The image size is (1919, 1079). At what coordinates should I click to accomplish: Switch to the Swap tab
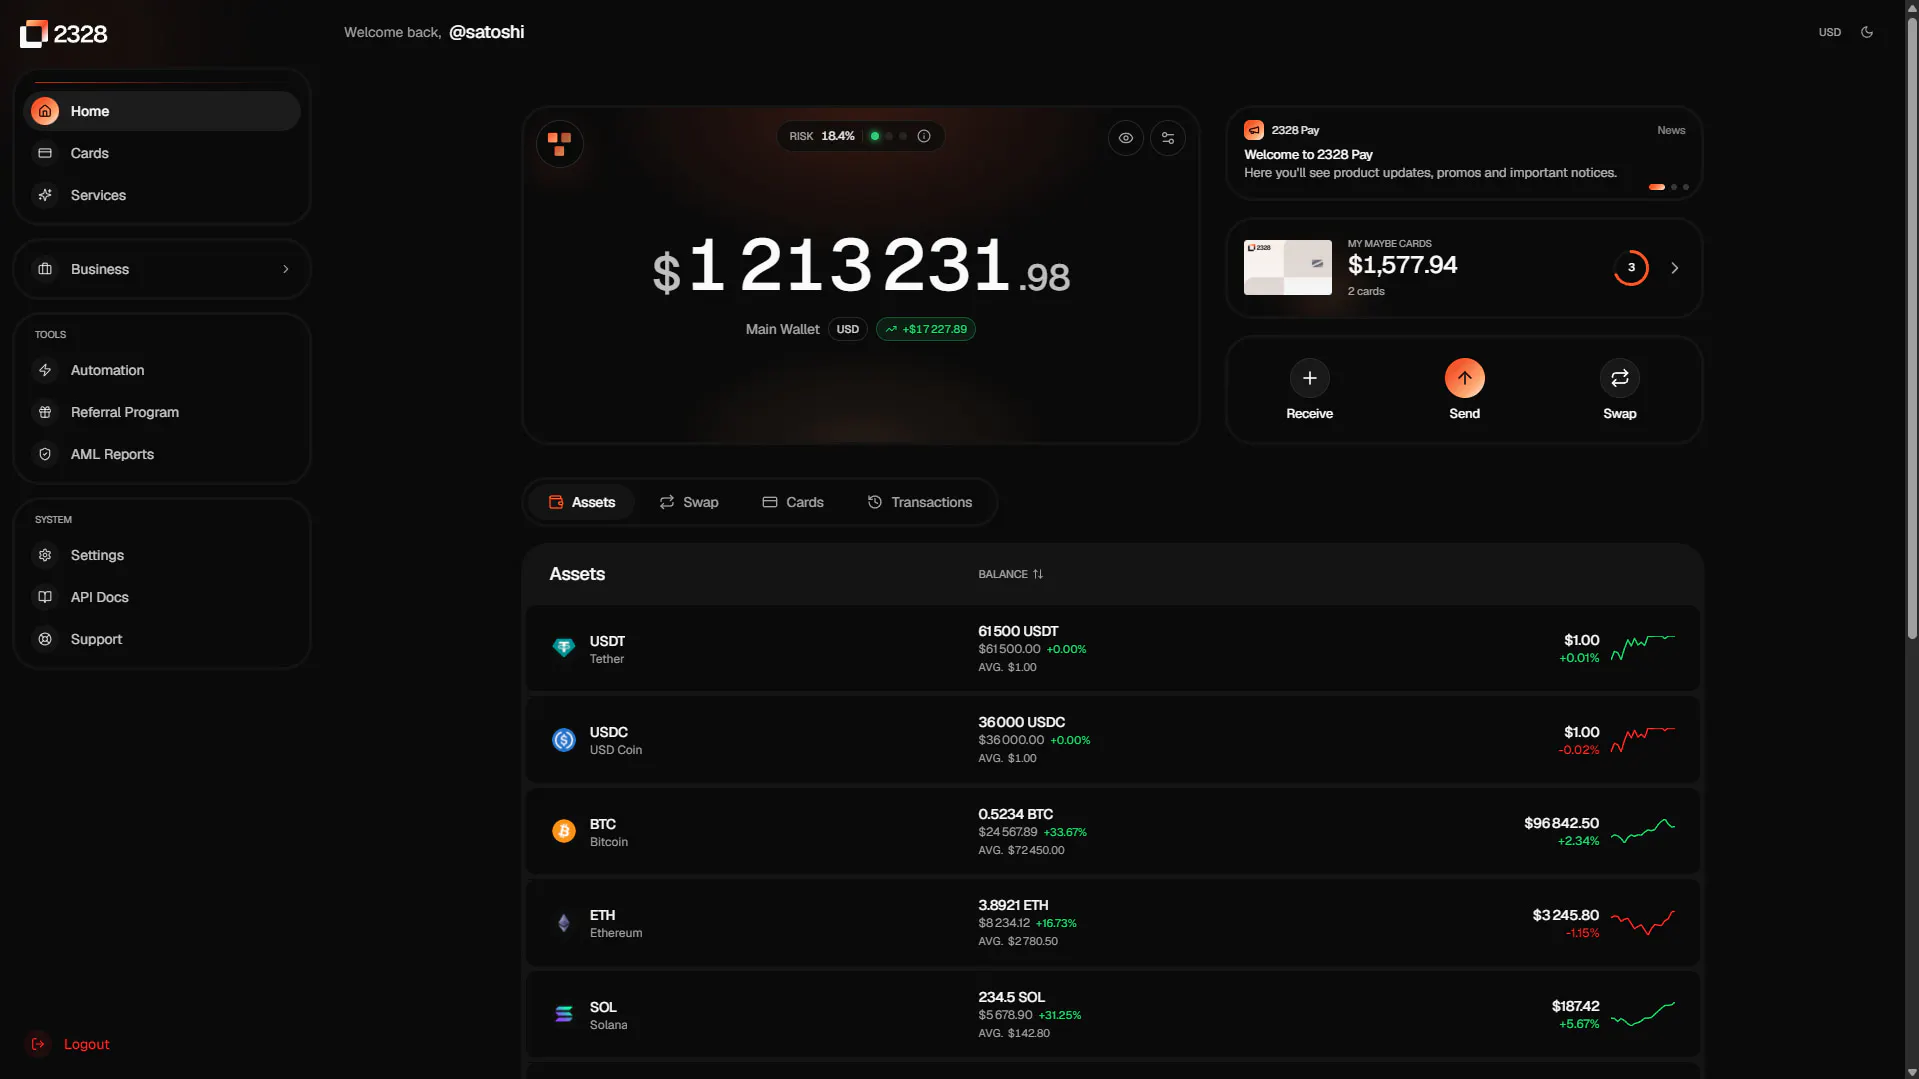688,502
